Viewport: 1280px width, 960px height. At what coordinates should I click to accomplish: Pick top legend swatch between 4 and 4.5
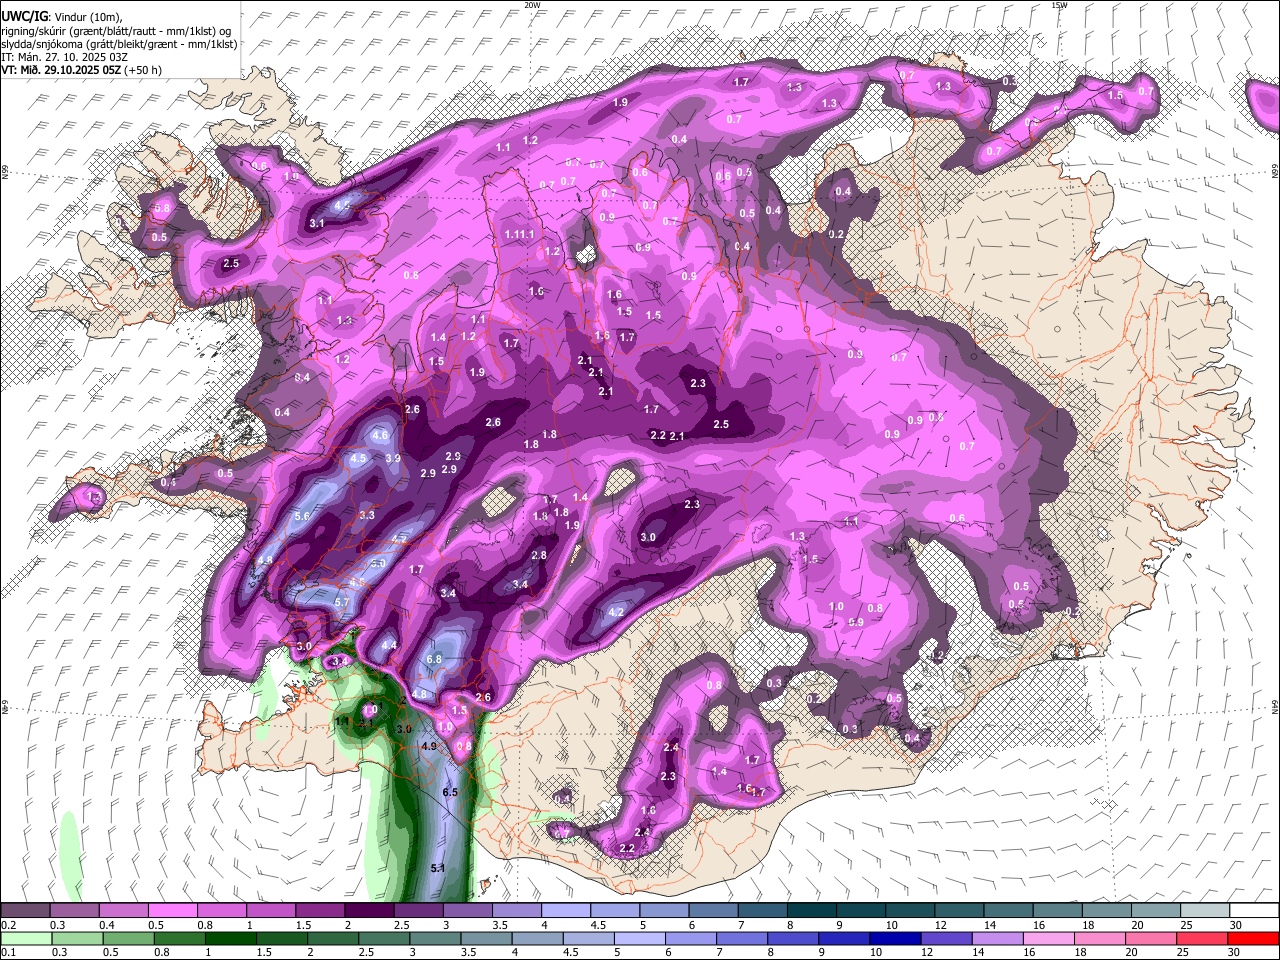566,911
